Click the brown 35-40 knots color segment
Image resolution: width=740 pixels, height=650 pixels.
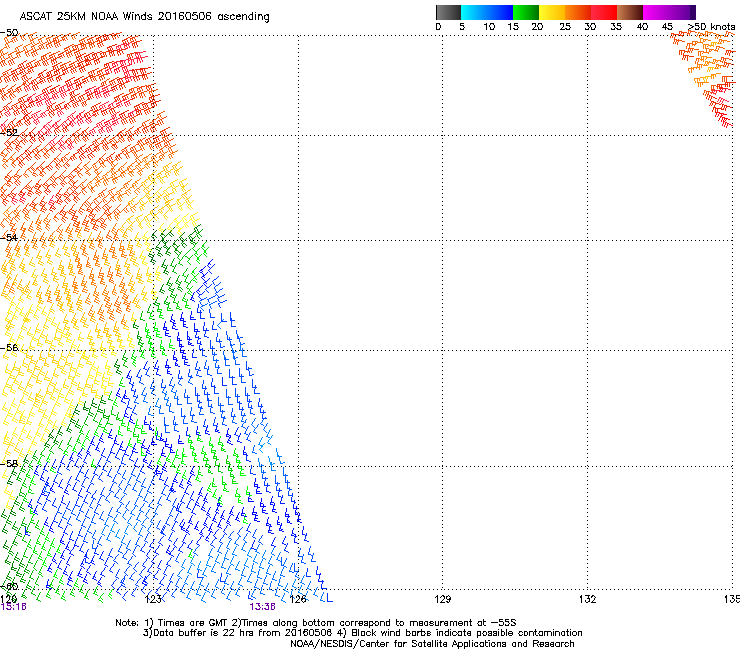pyautogui.click(x=630, y=12)
